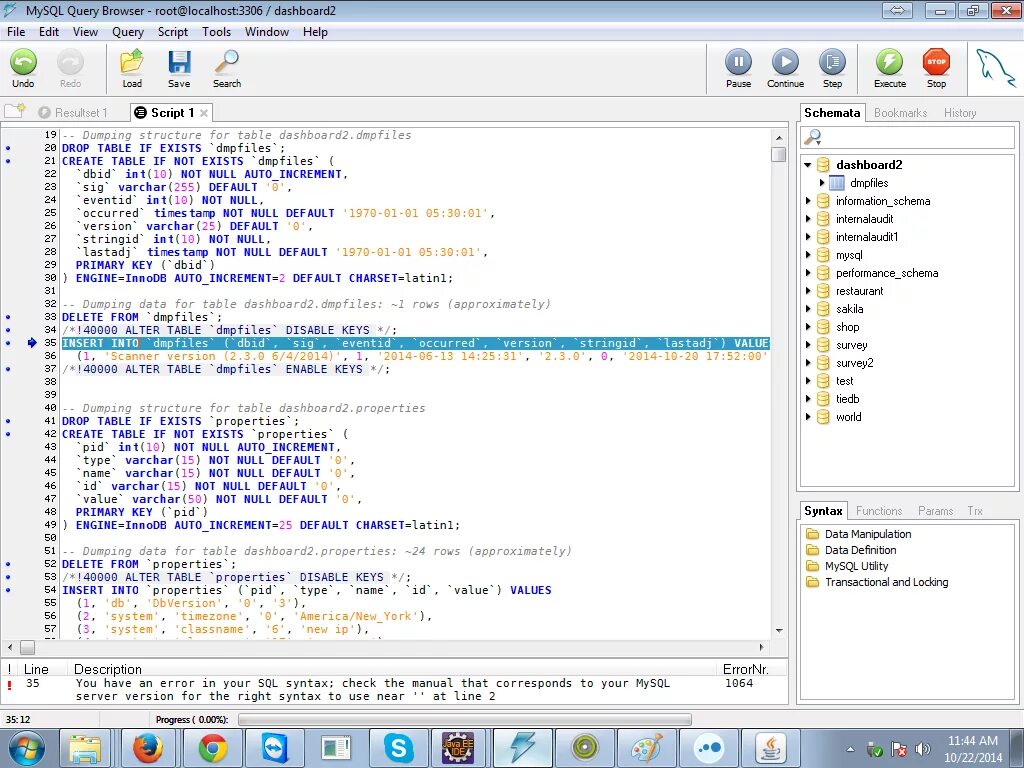Expand the restaurant schema
Screen dimensions: 1024x768
coord(808,291)
